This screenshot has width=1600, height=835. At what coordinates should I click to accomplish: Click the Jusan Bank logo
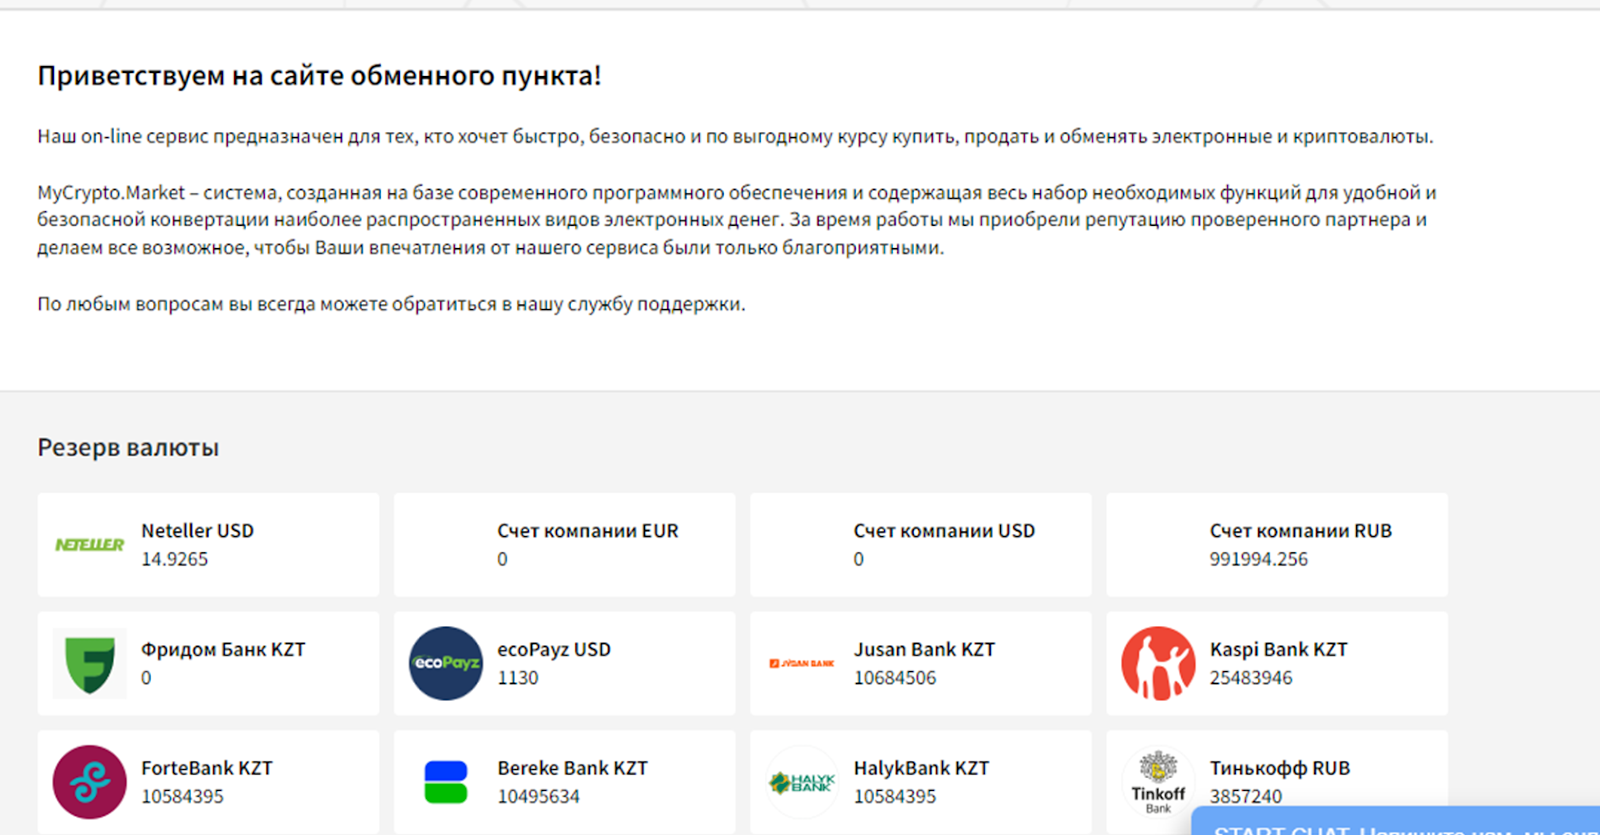[801, 664]
